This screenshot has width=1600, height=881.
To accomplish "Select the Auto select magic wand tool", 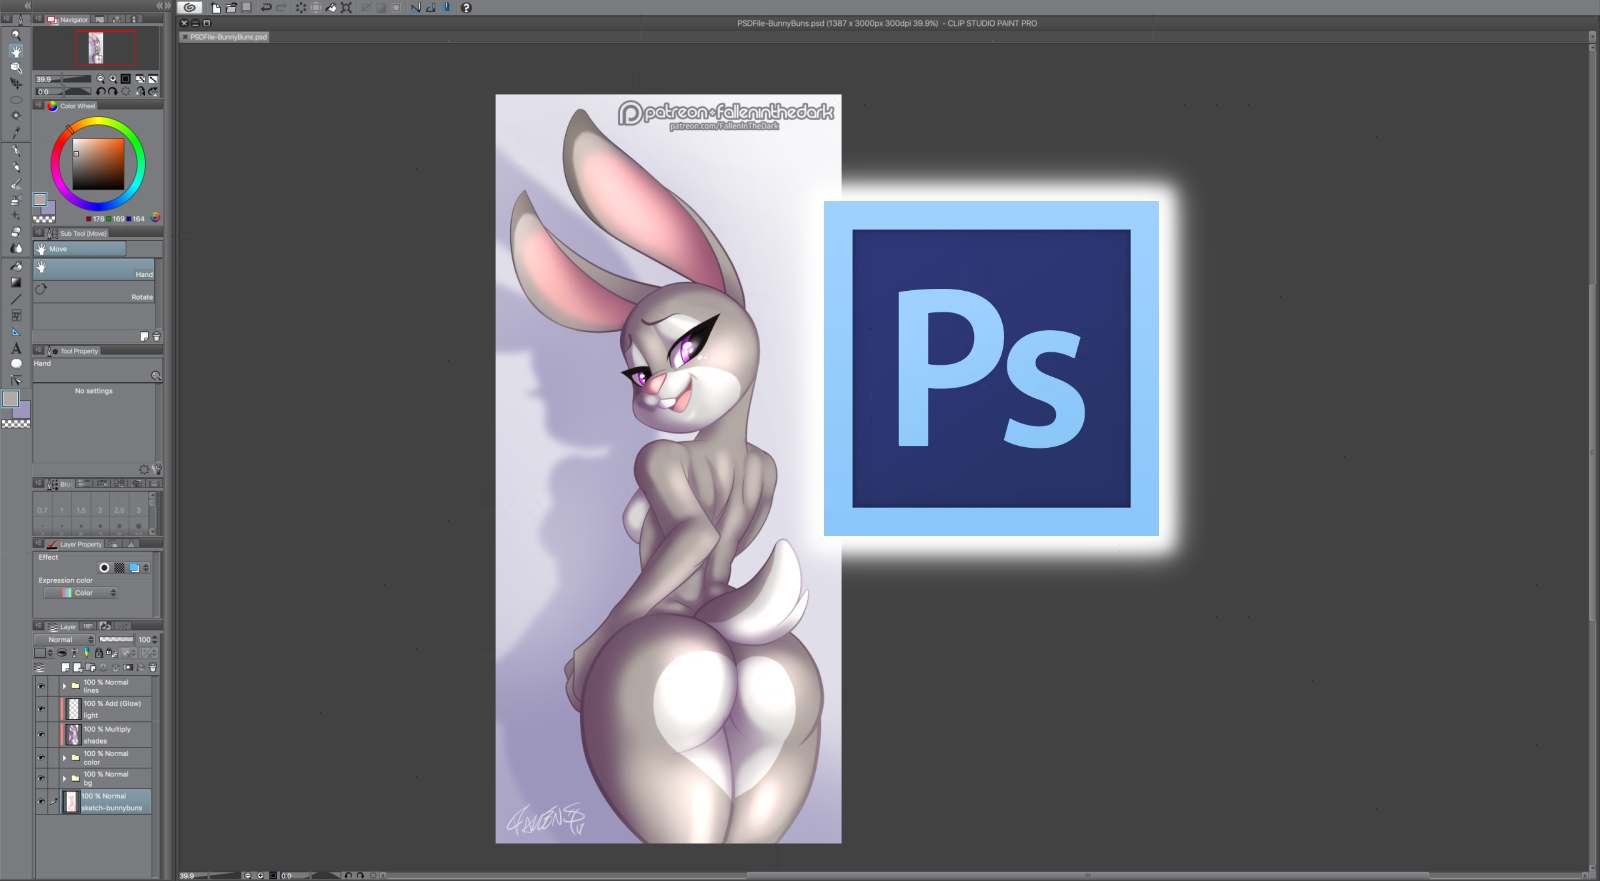I will coord(16,116).
